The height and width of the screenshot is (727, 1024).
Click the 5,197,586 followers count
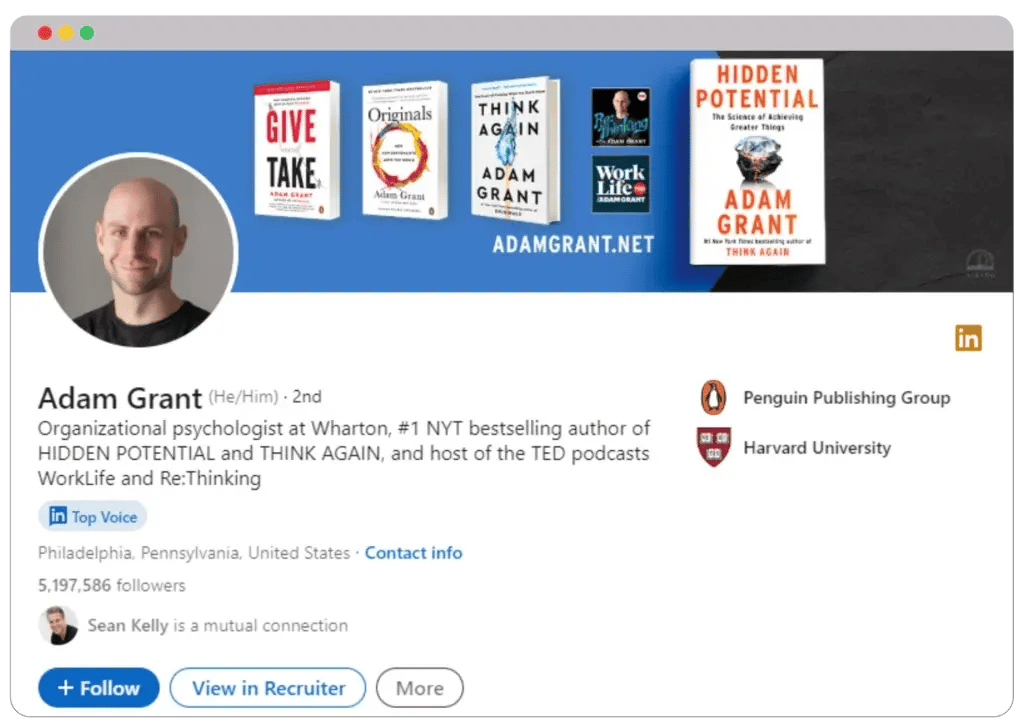pyautogui.click(x=112, y=585)
